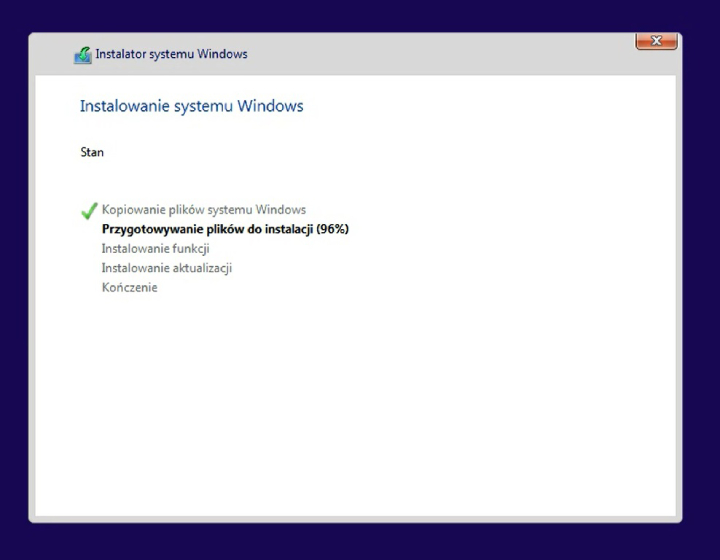Viewport: 720px width, 560px height.
Task: Close the Instalator systemu Windows dialog
Action: click(656, 41)
